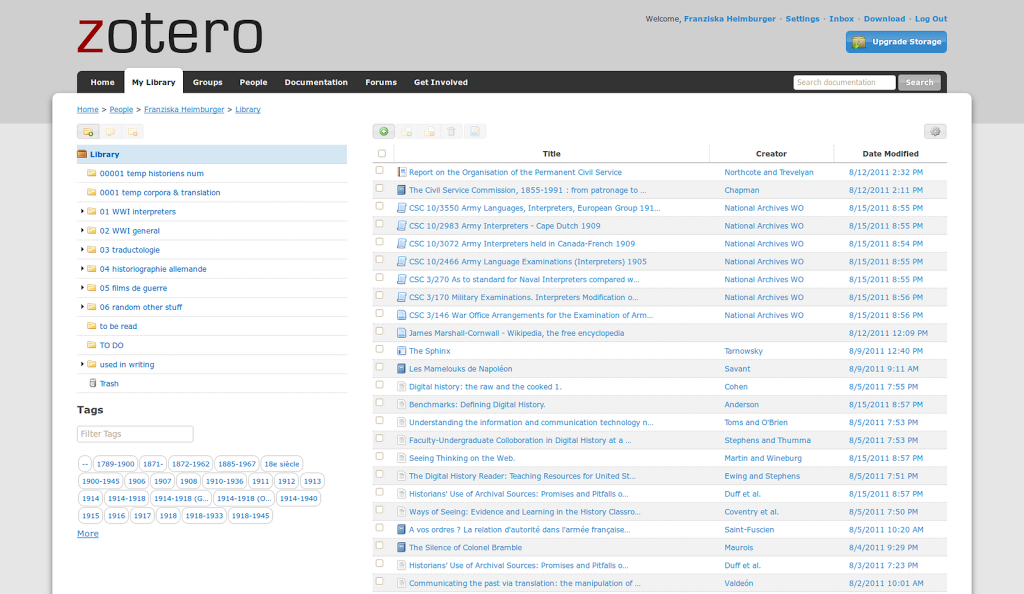Open the gear options icon above the table

point(935,132)
